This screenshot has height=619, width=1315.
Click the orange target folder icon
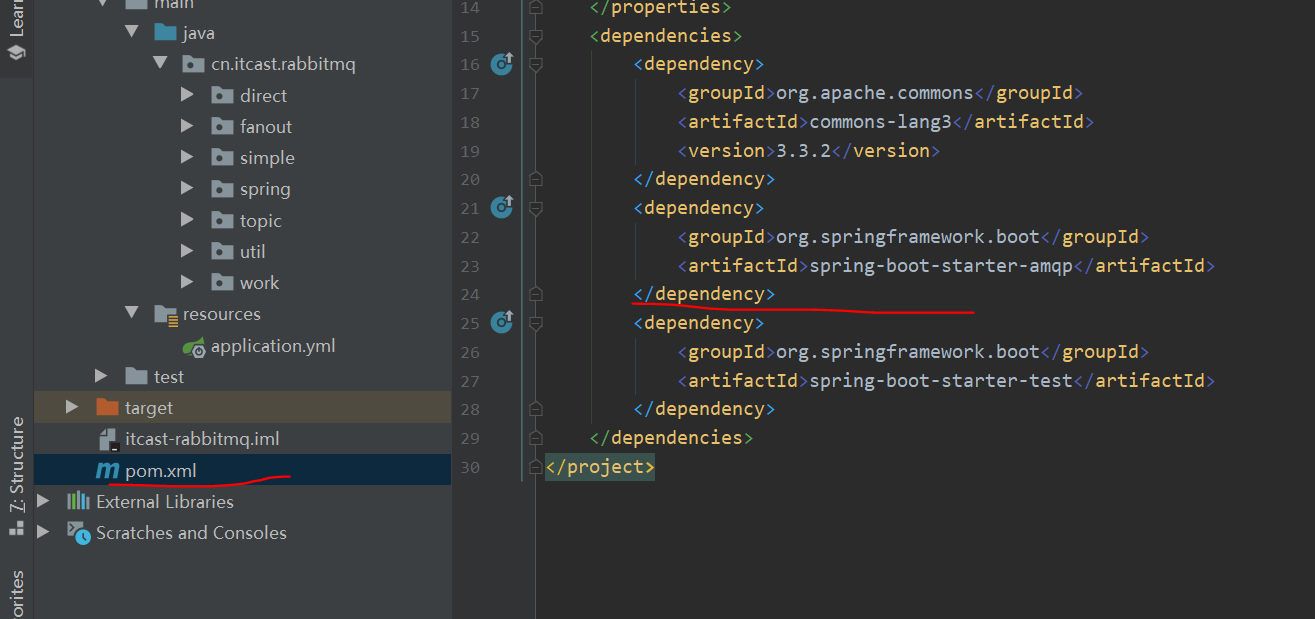[107, 407]
